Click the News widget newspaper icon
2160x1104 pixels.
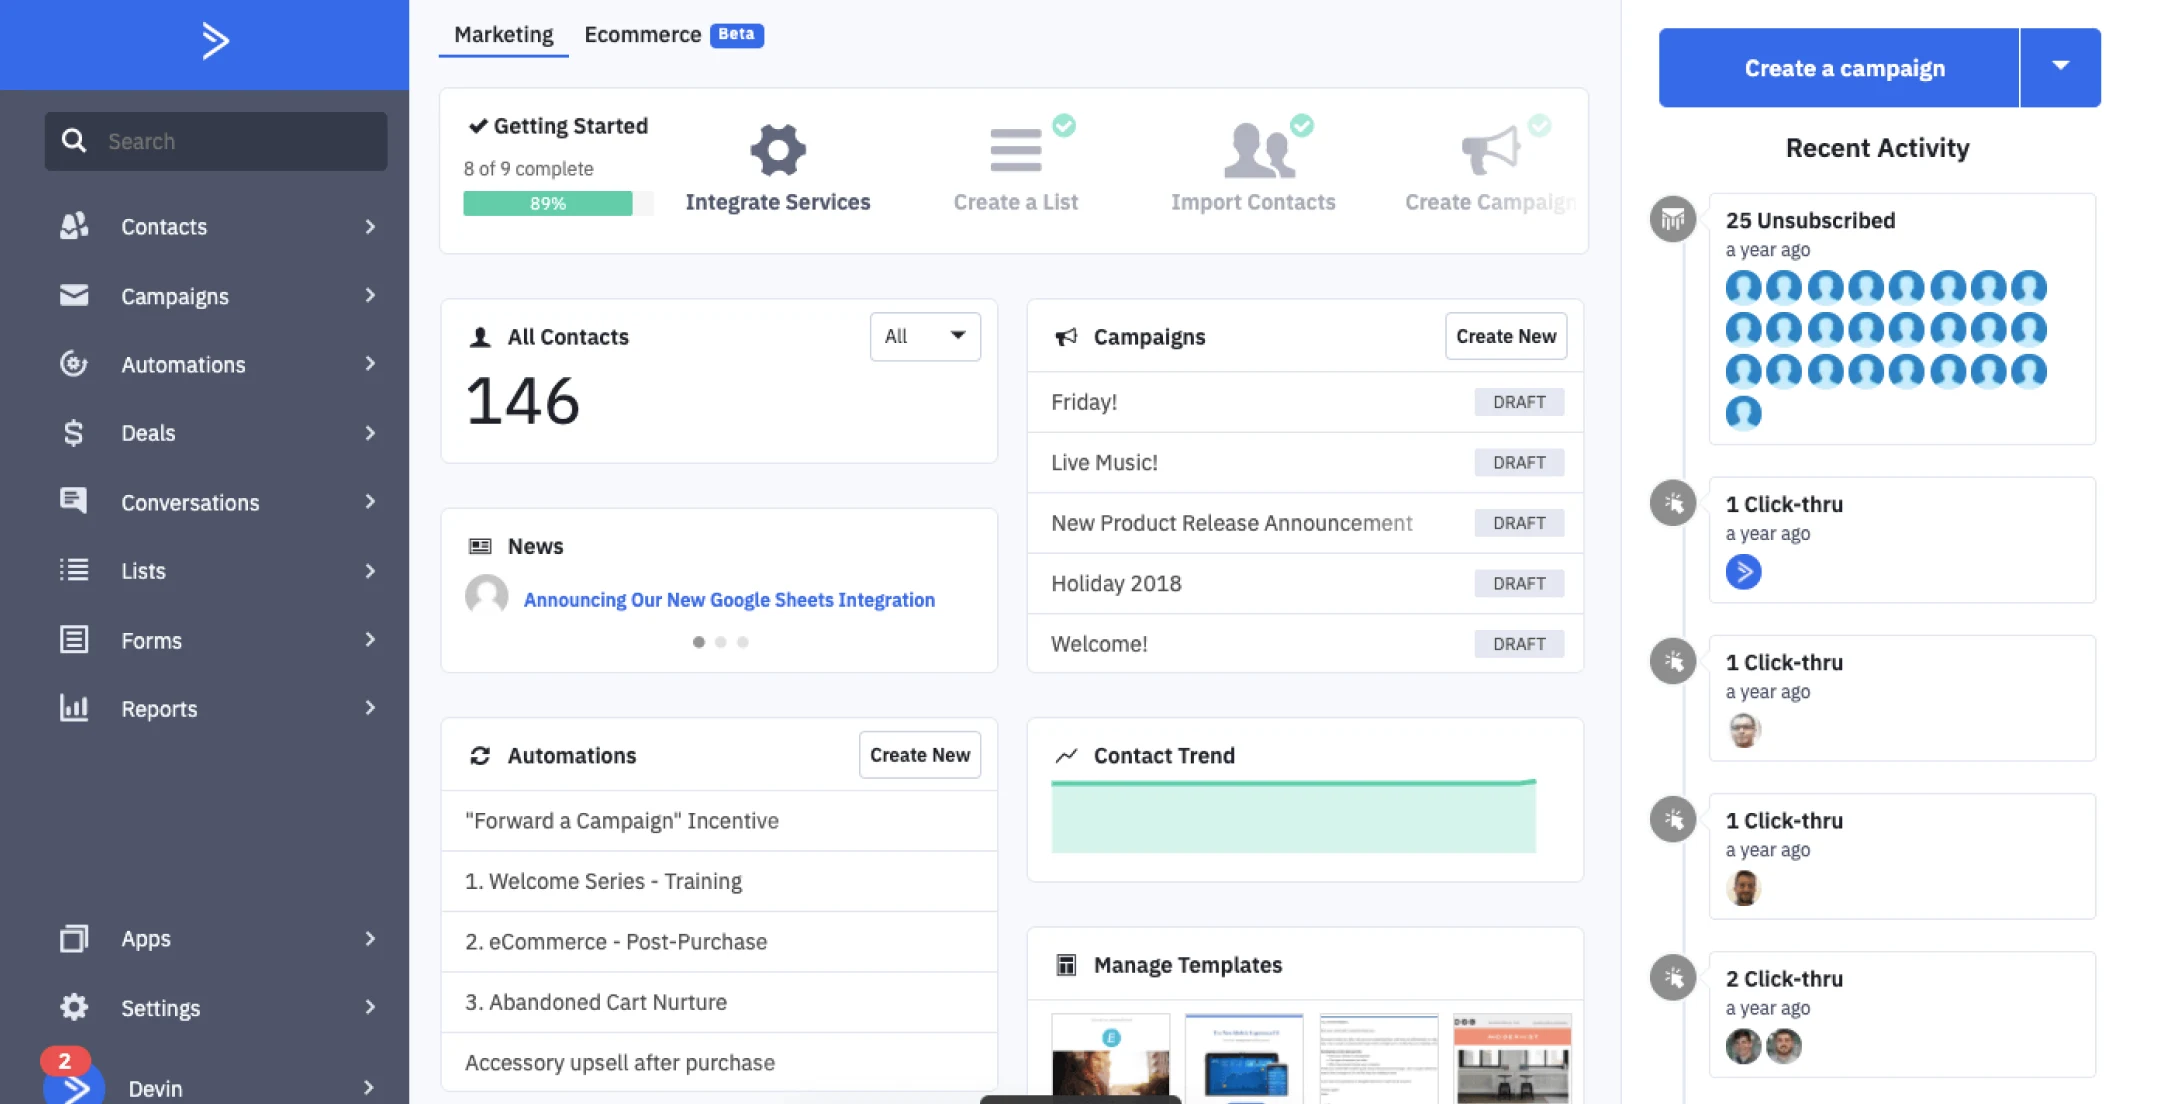tap(480, 546)
